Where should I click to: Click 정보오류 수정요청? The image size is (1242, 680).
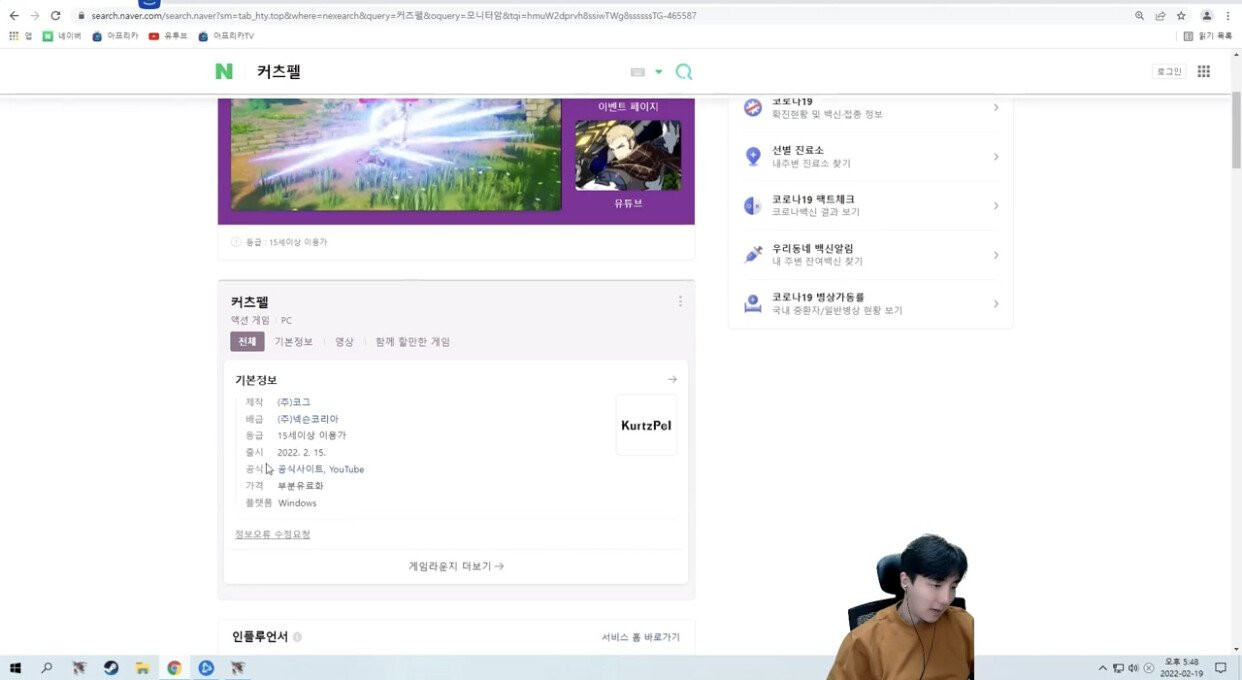point(272,535)
